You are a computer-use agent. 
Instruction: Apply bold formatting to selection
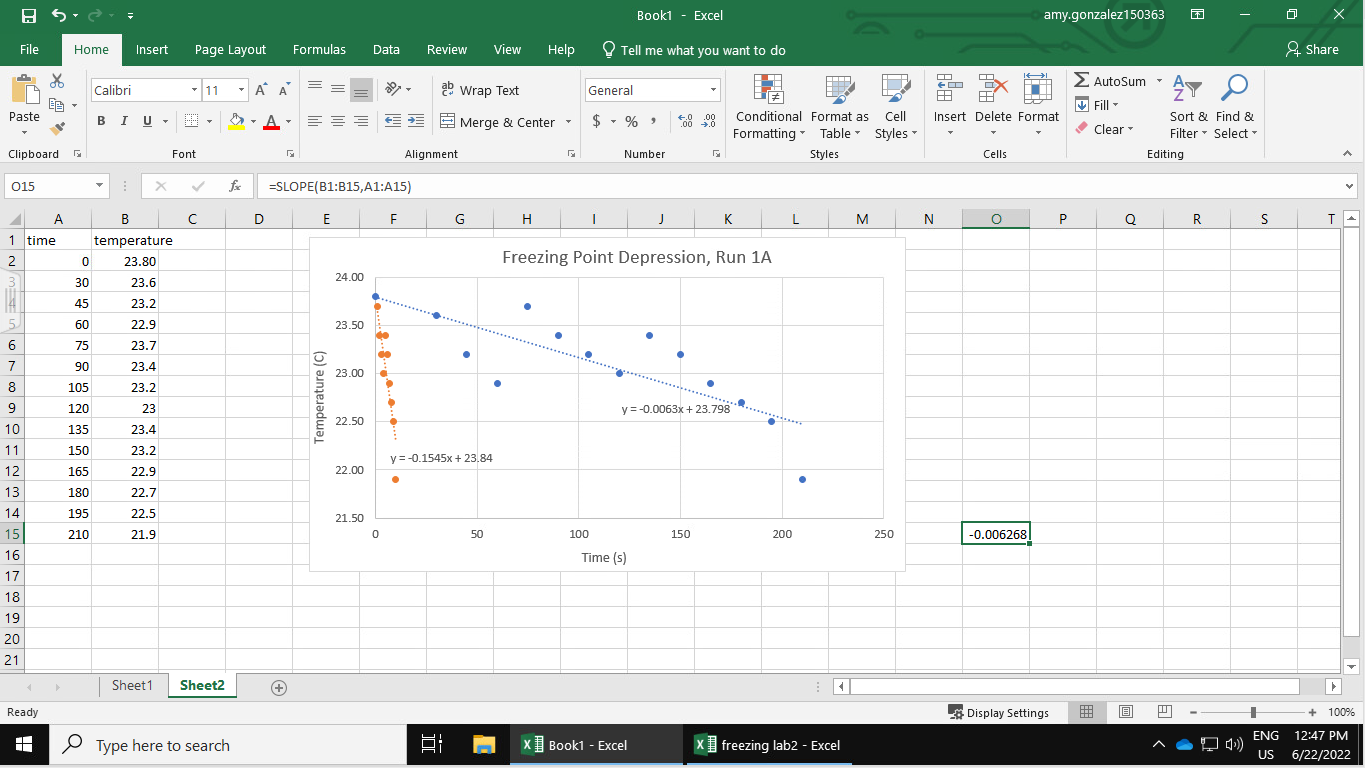point(100,120)
